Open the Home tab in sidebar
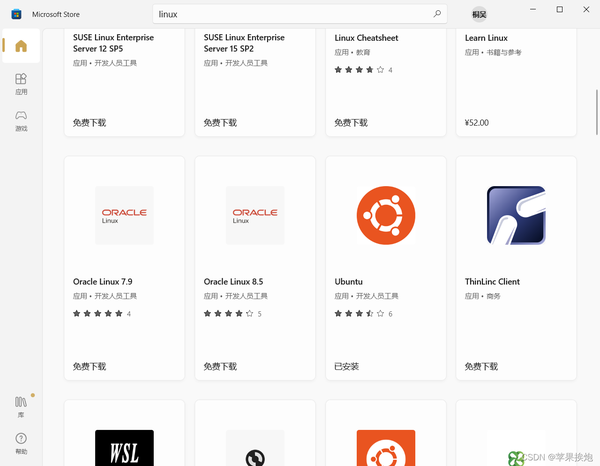Screen dimensions: 600x466 [21, 46]
